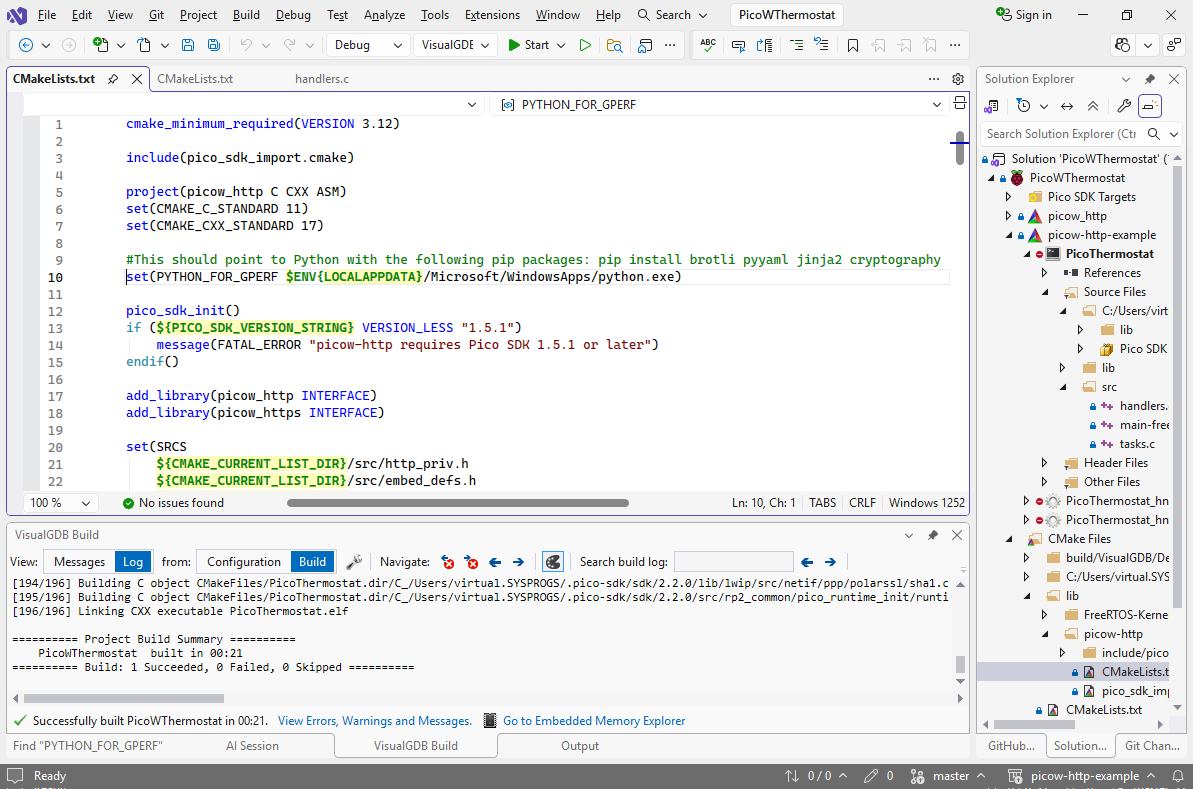Open build settings via the wrench icon
Screen dimensions: 1193x789
(x=354, y=562)
